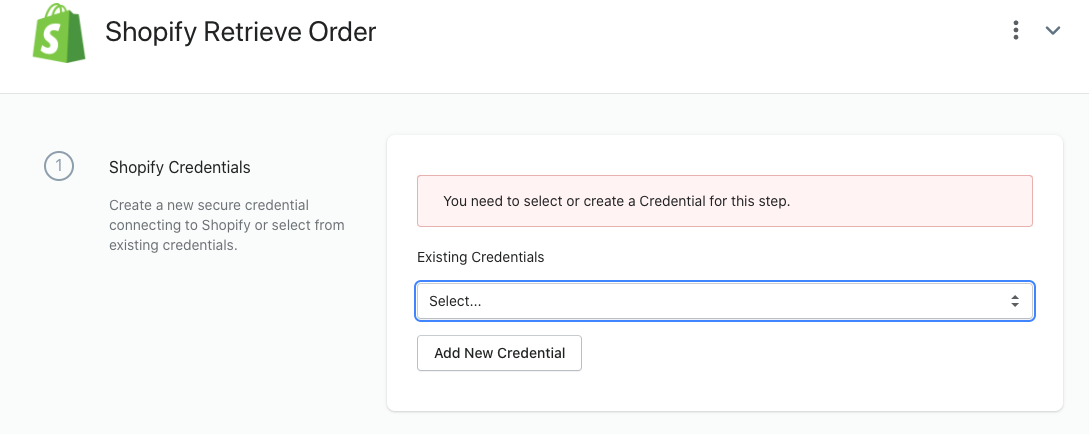The image size is (1089, 434).
Task: Click the "Select..." placeholder text
Action: pos(455,301)
